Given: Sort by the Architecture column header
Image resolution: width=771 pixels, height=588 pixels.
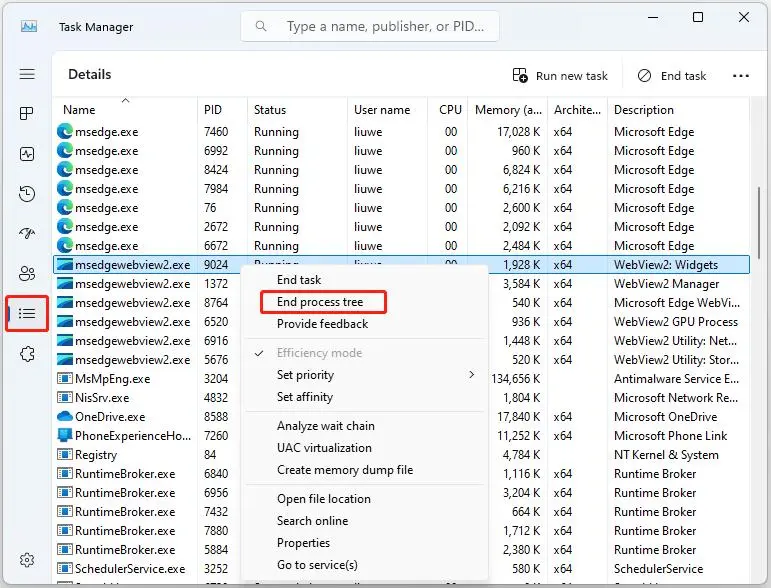Looking at the screenshot, I should (577, 110).
